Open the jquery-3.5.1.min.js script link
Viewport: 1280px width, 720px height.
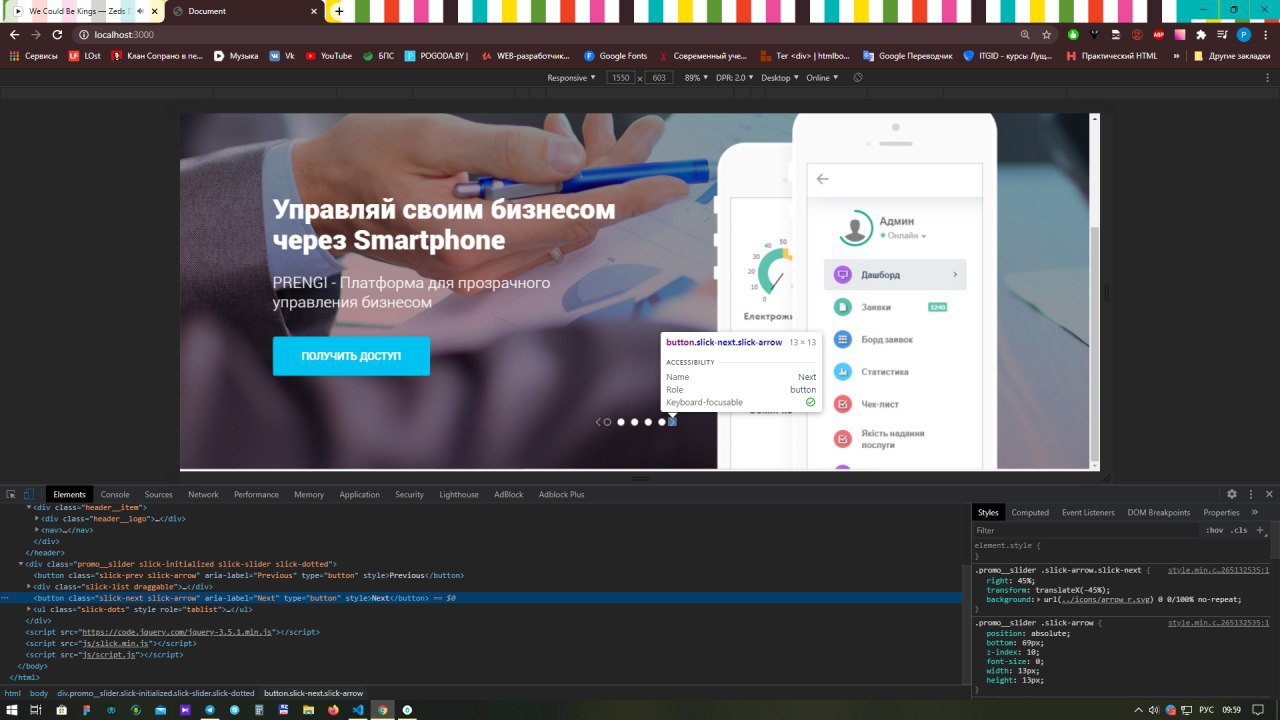(x=177, y=632)
